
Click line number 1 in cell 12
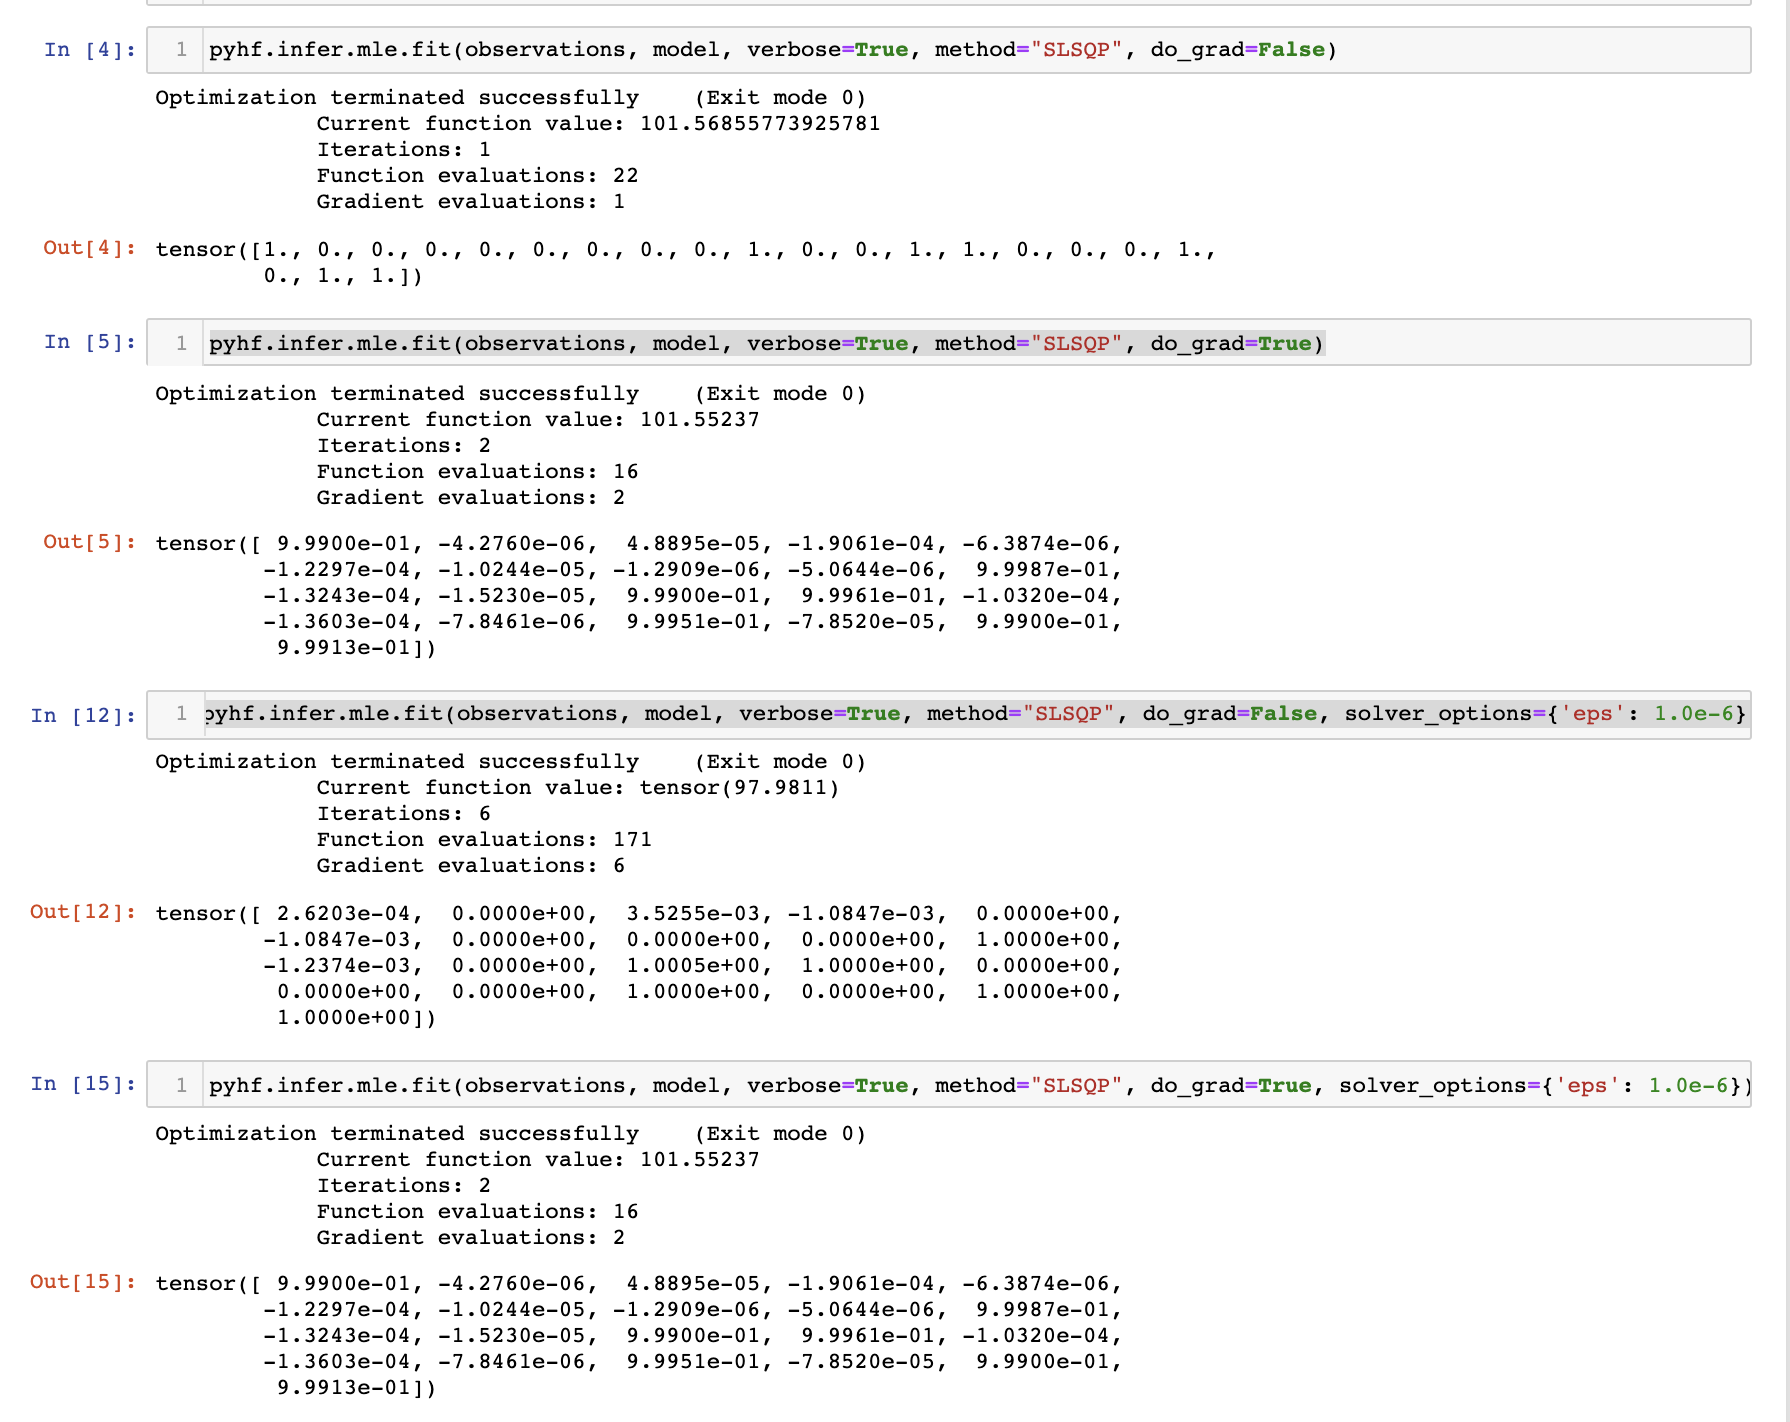click(180, 714)
